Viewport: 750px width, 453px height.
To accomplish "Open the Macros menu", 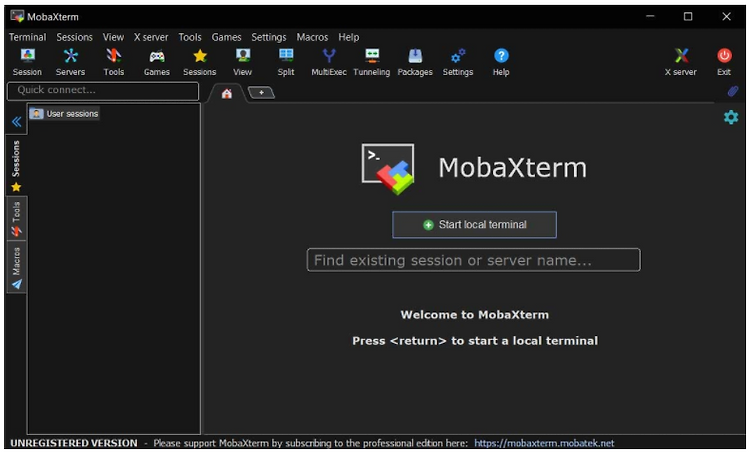I will click(x=312, y=37).
